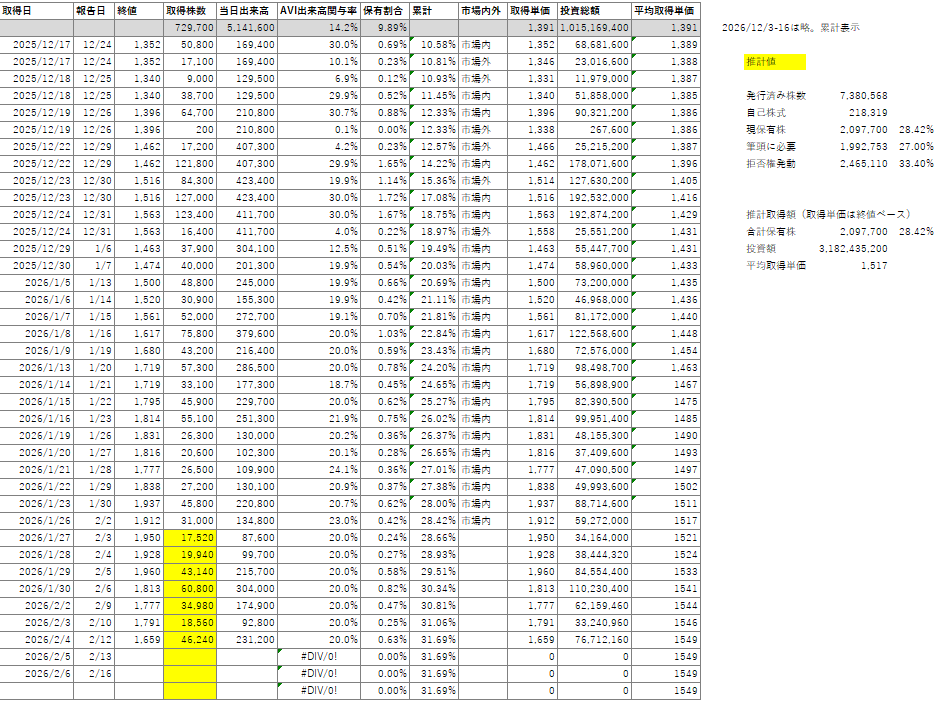Select the empty yellow cell for 2026/2/5

[x=189, y=656]
